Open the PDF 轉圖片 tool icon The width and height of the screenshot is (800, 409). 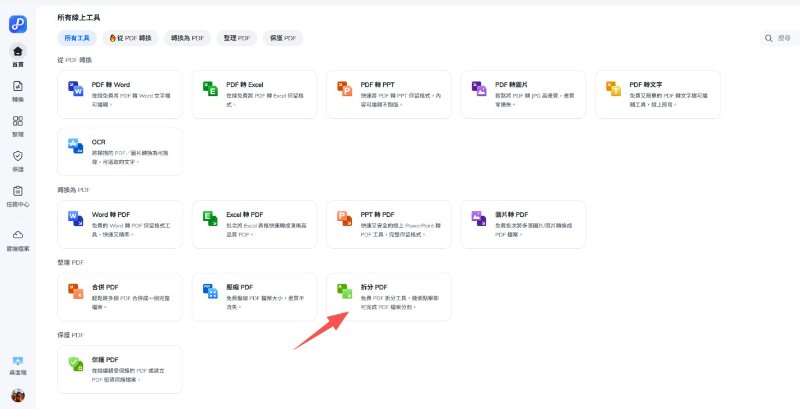point(479,89)
